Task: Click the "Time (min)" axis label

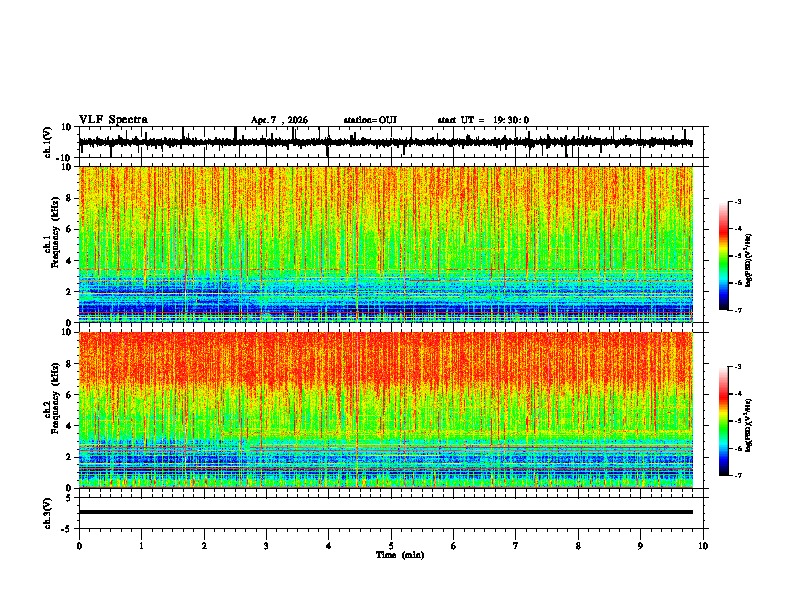Action: point(400,555)
